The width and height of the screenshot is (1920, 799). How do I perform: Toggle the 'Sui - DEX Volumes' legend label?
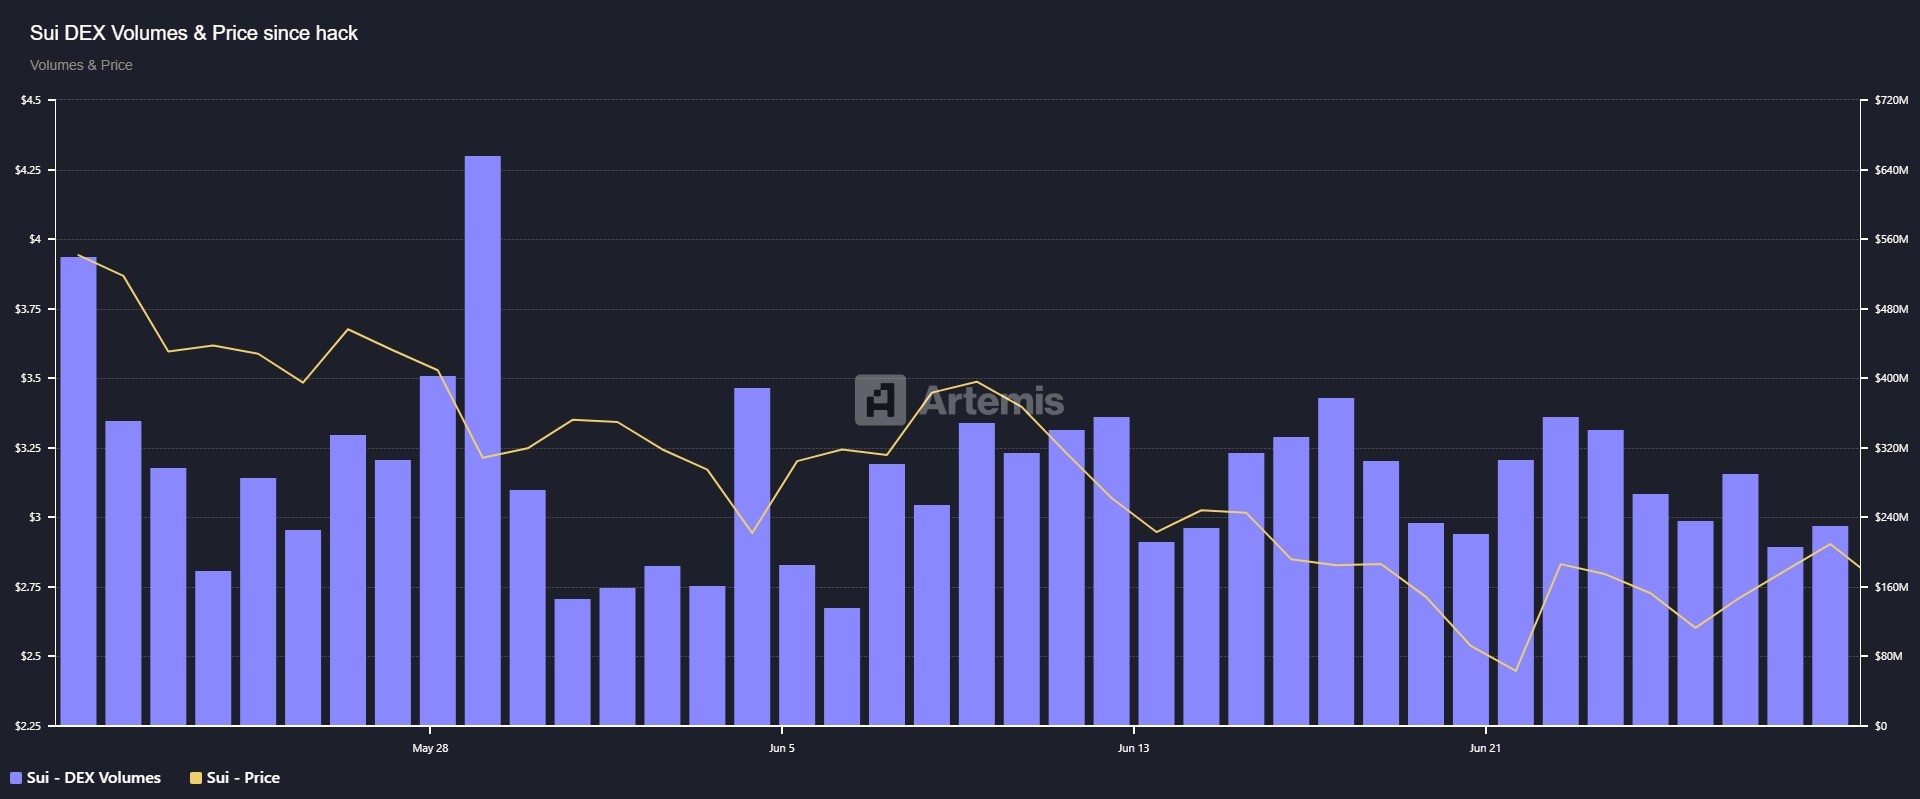click(93, 778)
